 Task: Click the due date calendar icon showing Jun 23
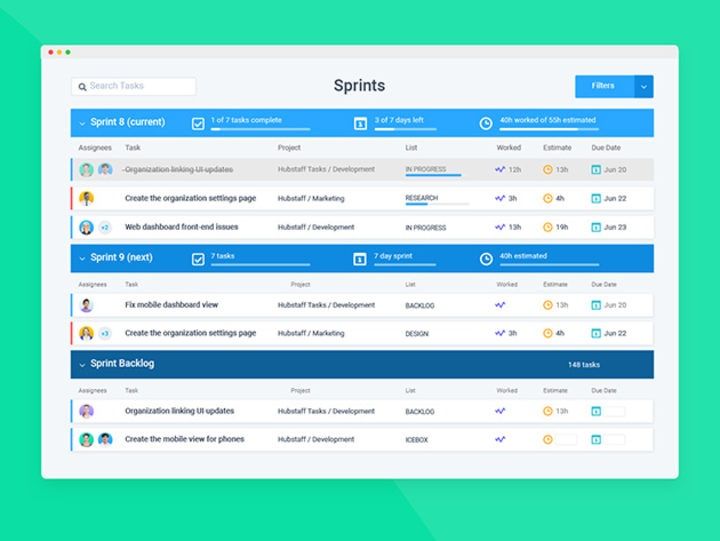coord(596,228)
